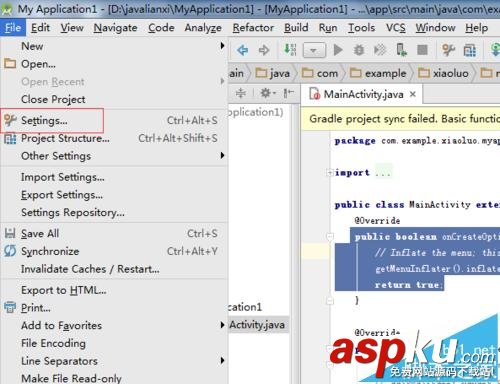Click the toolbar Project Structure icon
Viewport: 500px width, 384px height.
(470, 50)
